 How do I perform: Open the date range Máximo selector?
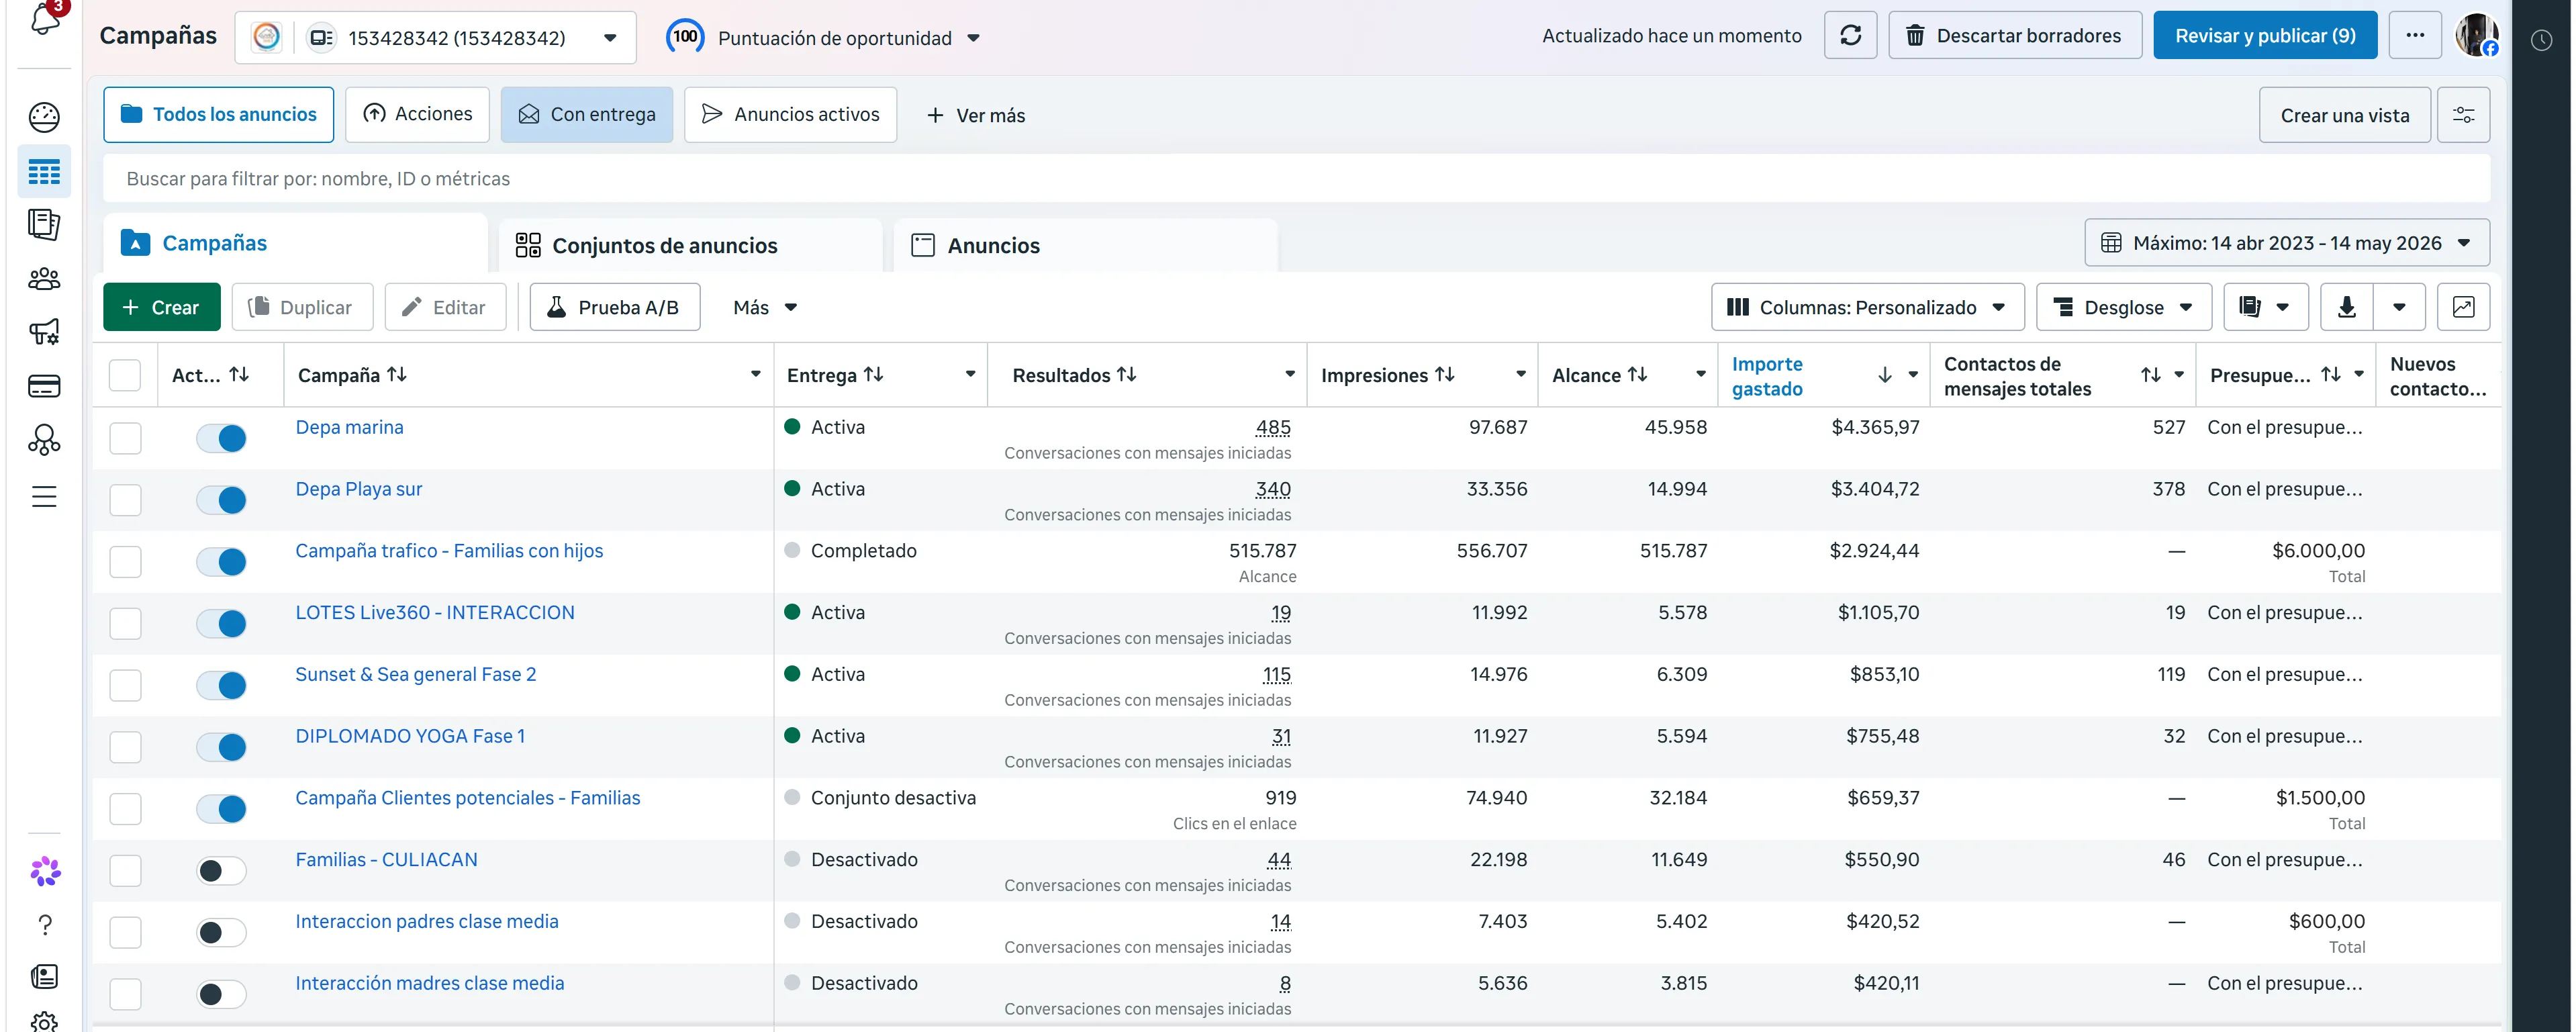click(x=2286, y=243)
